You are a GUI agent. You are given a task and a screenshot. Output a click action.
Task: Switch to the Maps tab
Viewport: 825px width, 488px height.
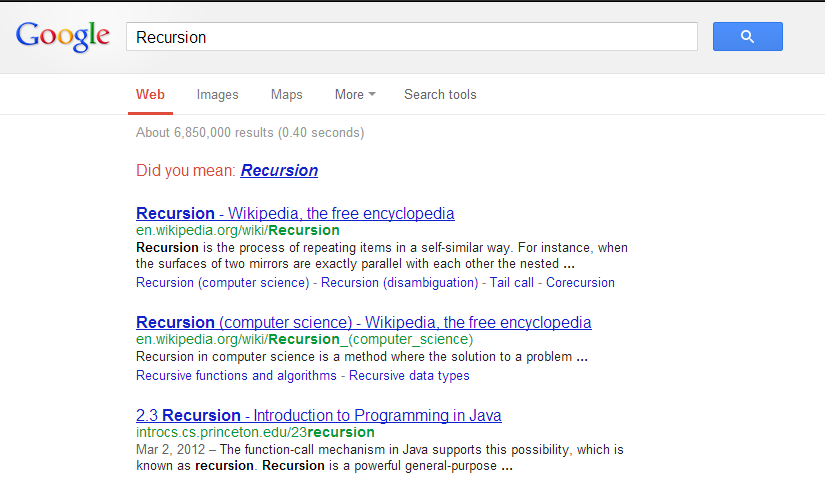click(287, 94)
